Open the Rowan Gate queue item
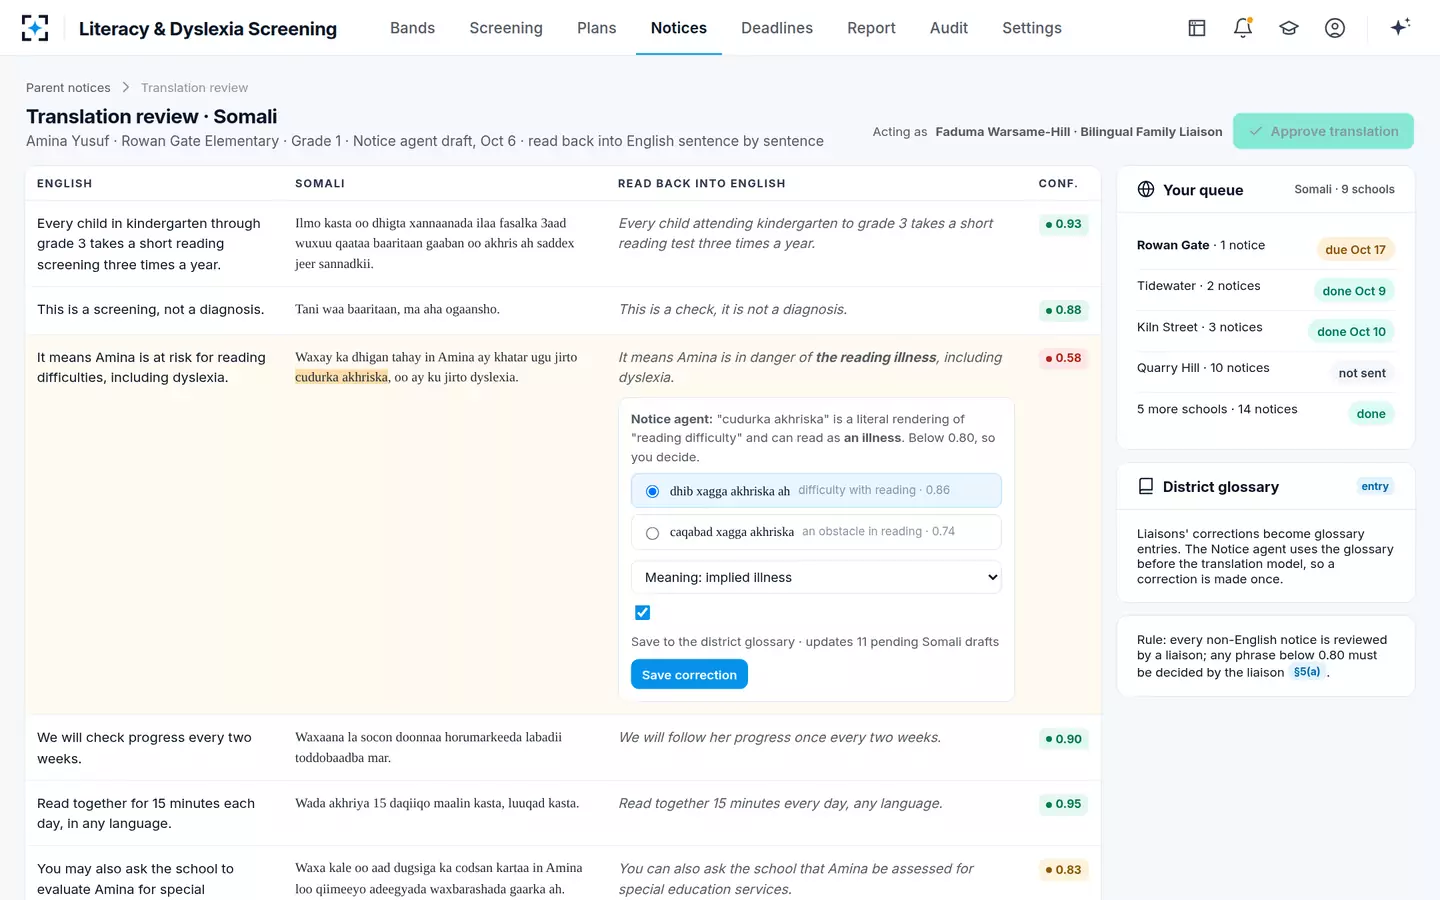Screen dimensions: 1440x900 (1265, 246)
